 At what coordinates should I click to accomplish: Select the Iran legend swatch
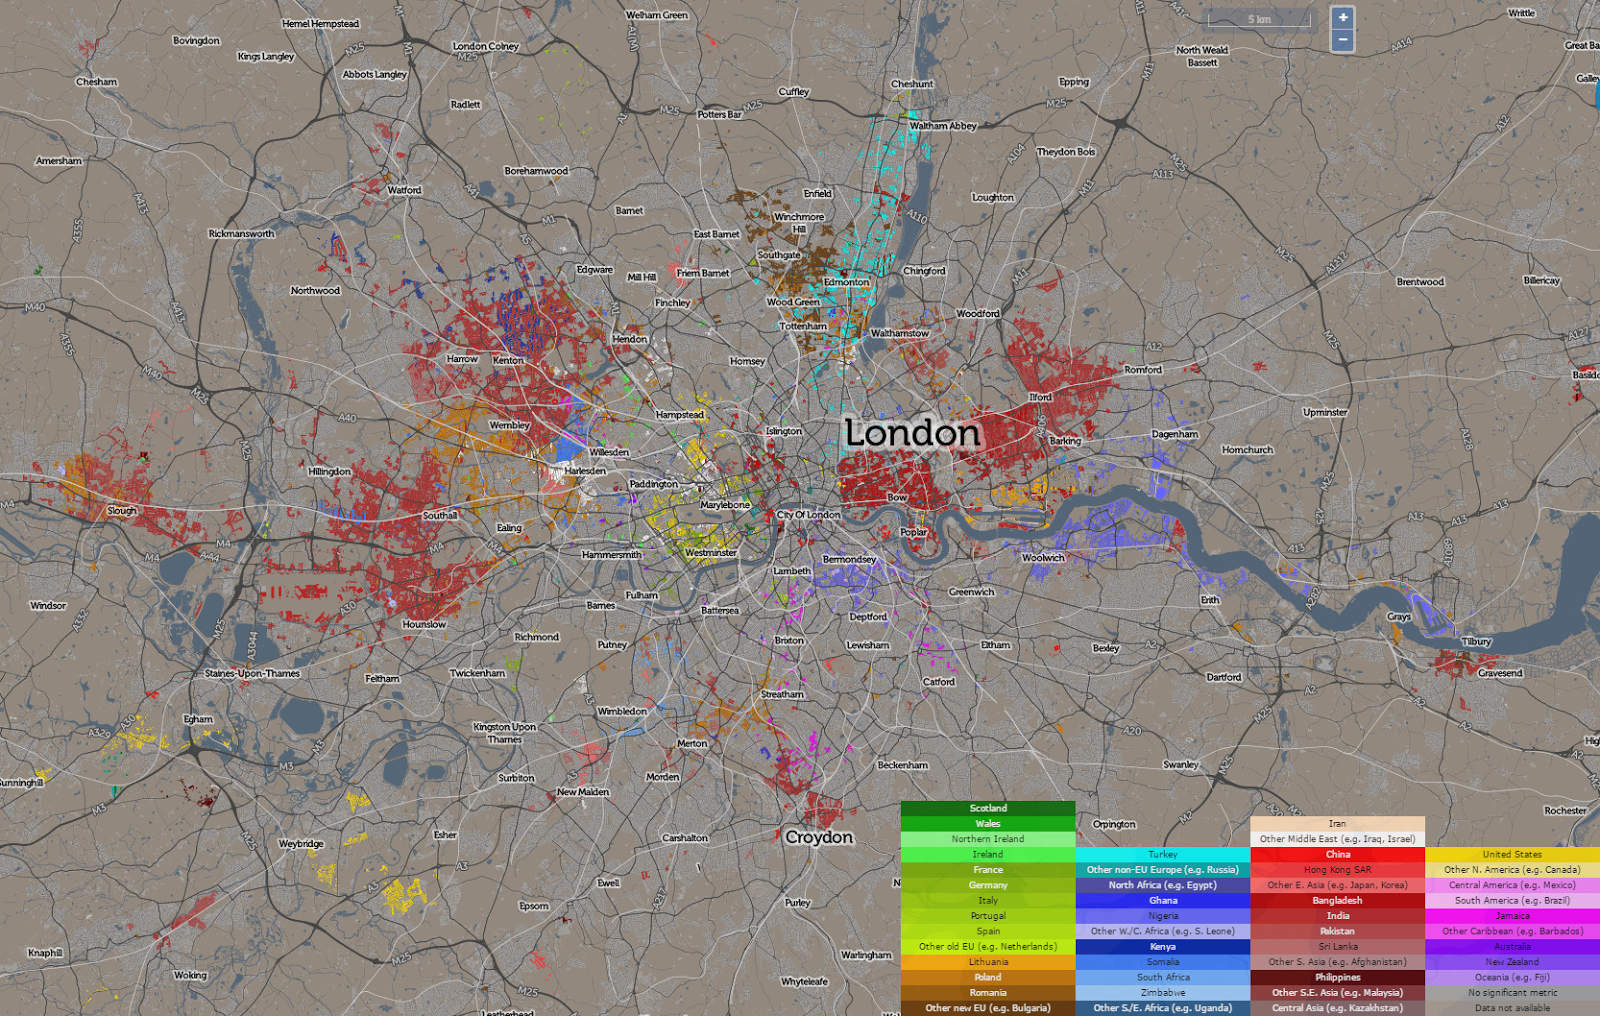[1338, 824]
